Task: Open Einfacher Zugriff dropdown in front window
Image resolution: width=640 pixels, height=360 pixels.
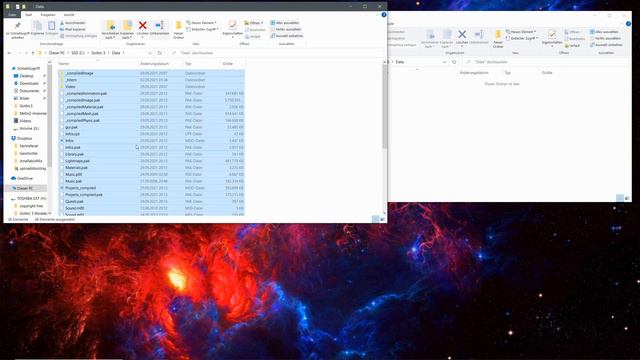Action: 202,29
